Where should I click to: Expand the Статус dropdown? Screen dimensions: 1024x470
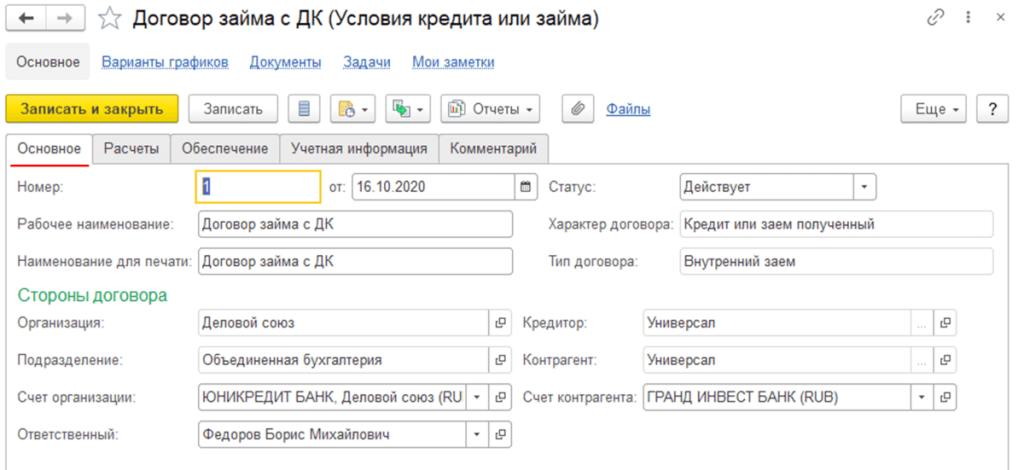pyautogui.click(x=864, y=187)
